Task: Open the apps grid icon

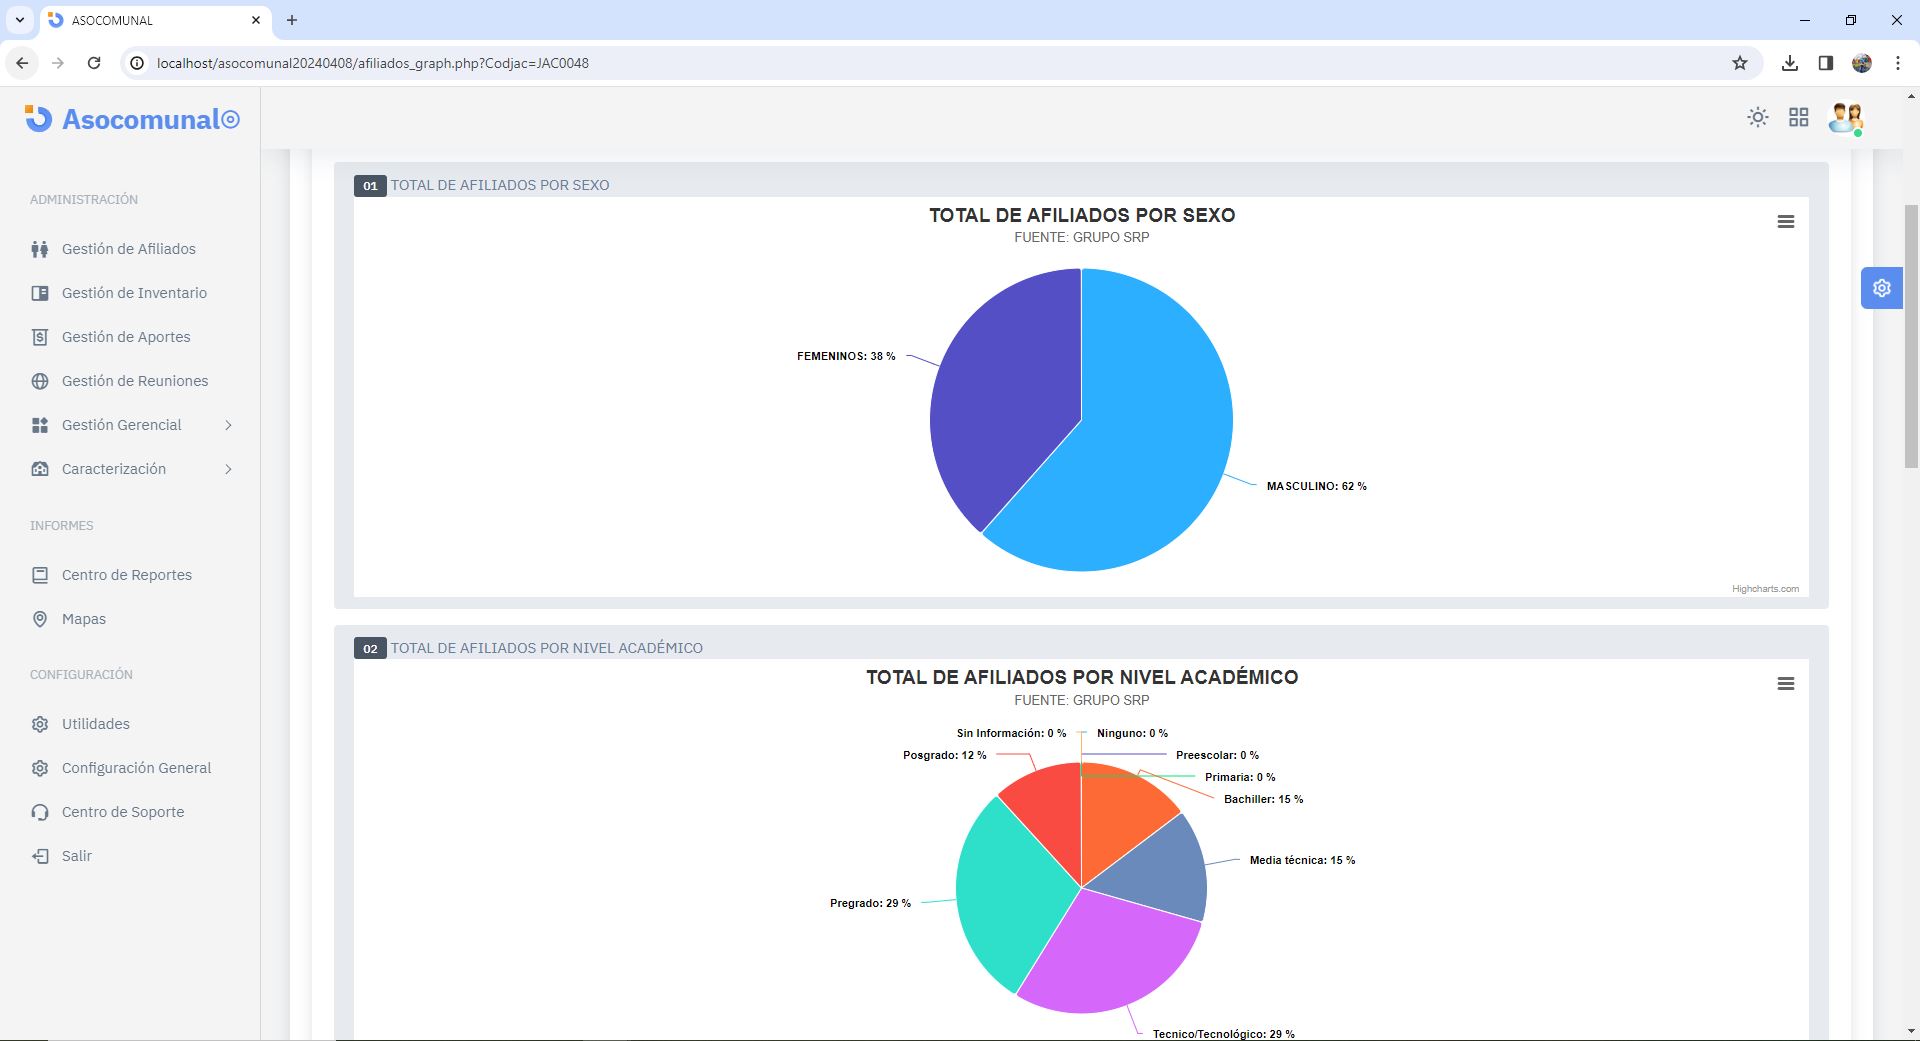Action: 1798,118
